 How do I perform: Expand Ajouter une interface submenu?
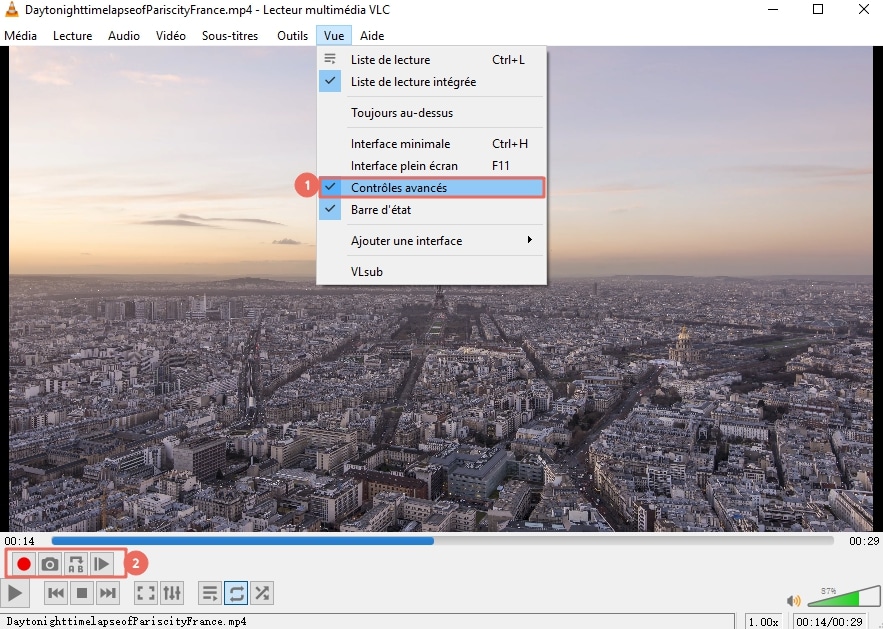tap(432, 240)
